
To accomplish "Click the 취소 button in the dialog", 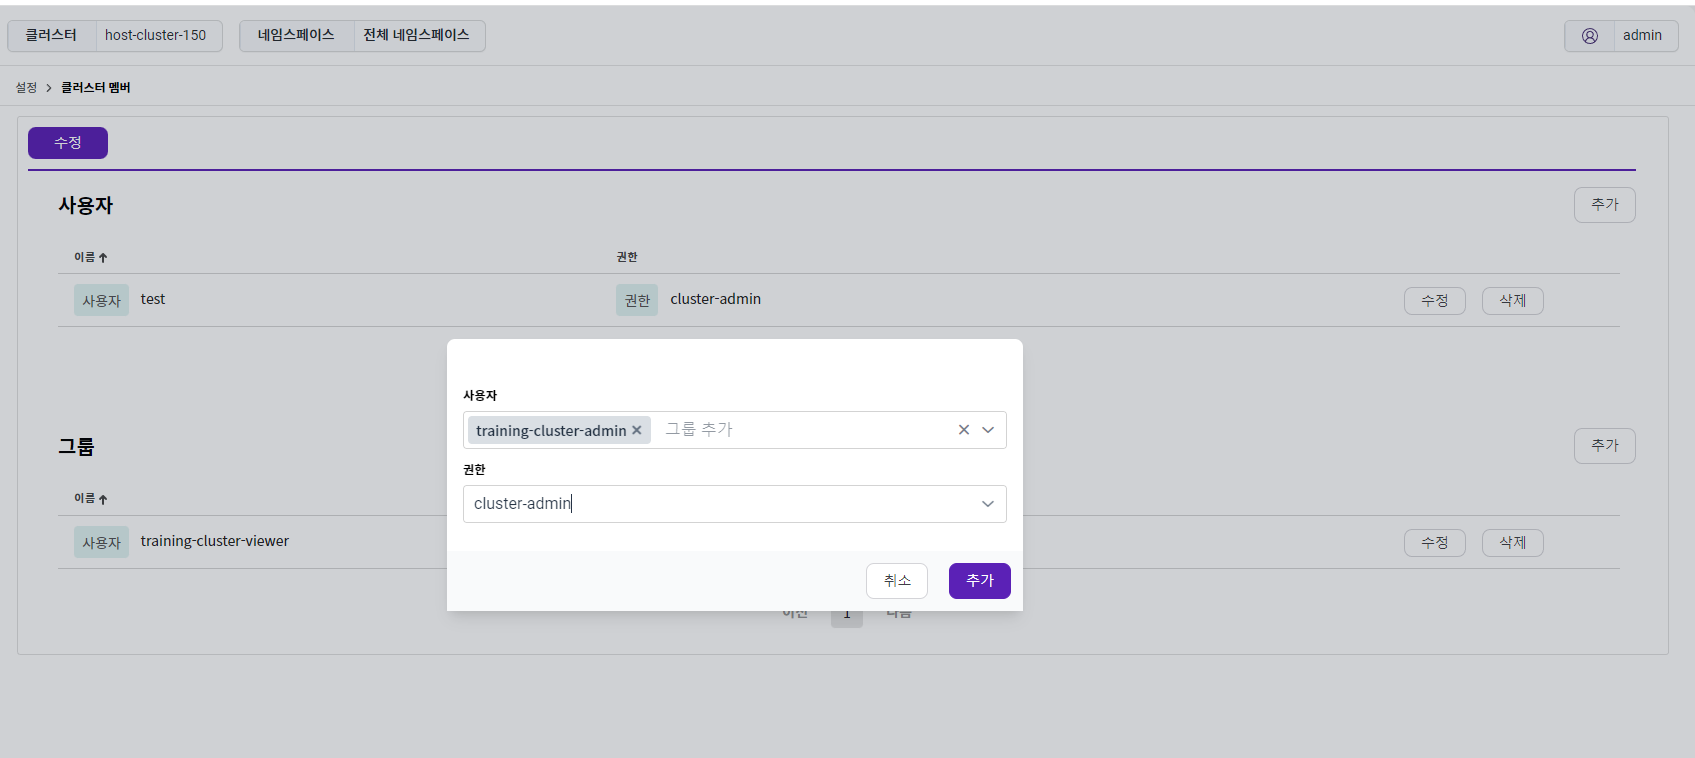I will (x=897, y=581).
